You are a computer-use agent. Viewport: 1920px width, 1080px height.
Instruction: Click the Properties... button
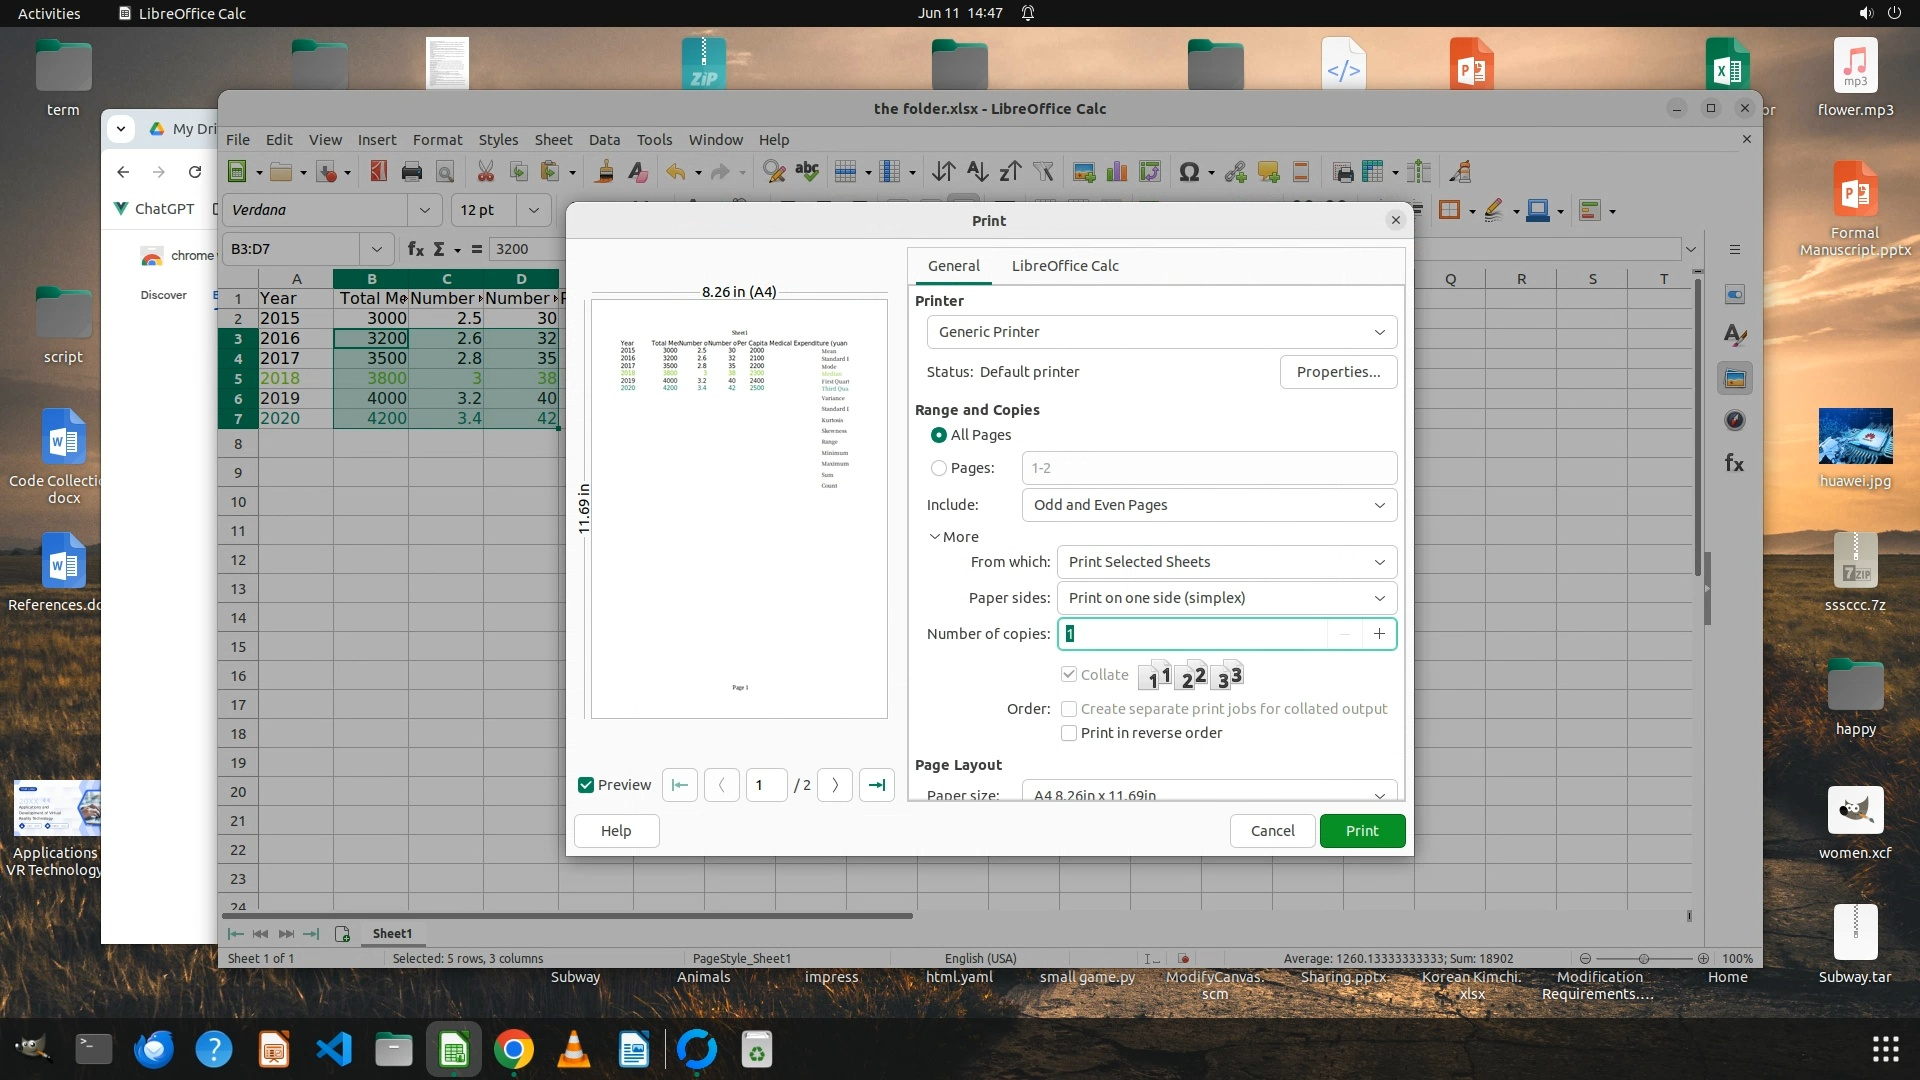1338,372
